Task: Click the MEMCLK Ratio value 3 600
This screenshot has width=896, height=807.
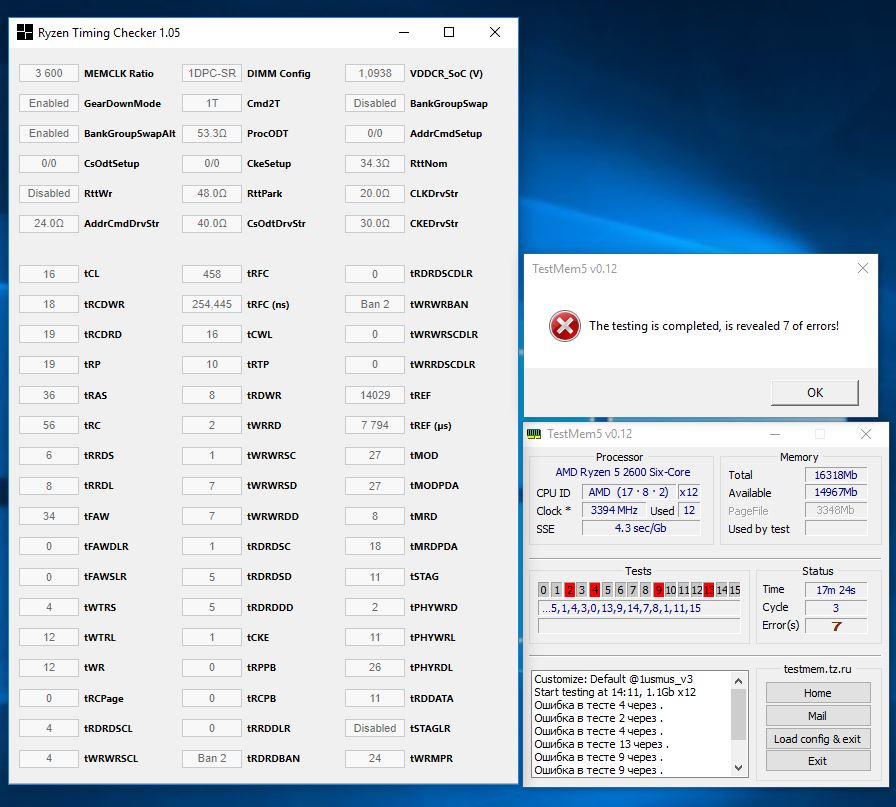Action: pyautogui.click(x=49, y=73)
